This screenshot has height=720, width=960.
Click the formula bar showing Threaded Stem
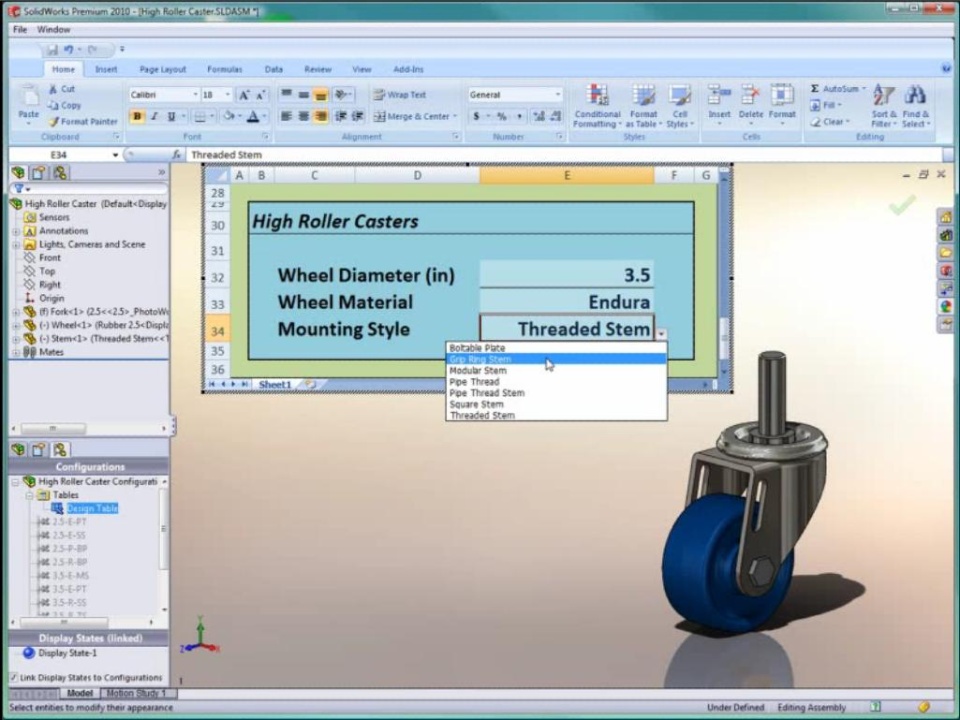[565, 155]
